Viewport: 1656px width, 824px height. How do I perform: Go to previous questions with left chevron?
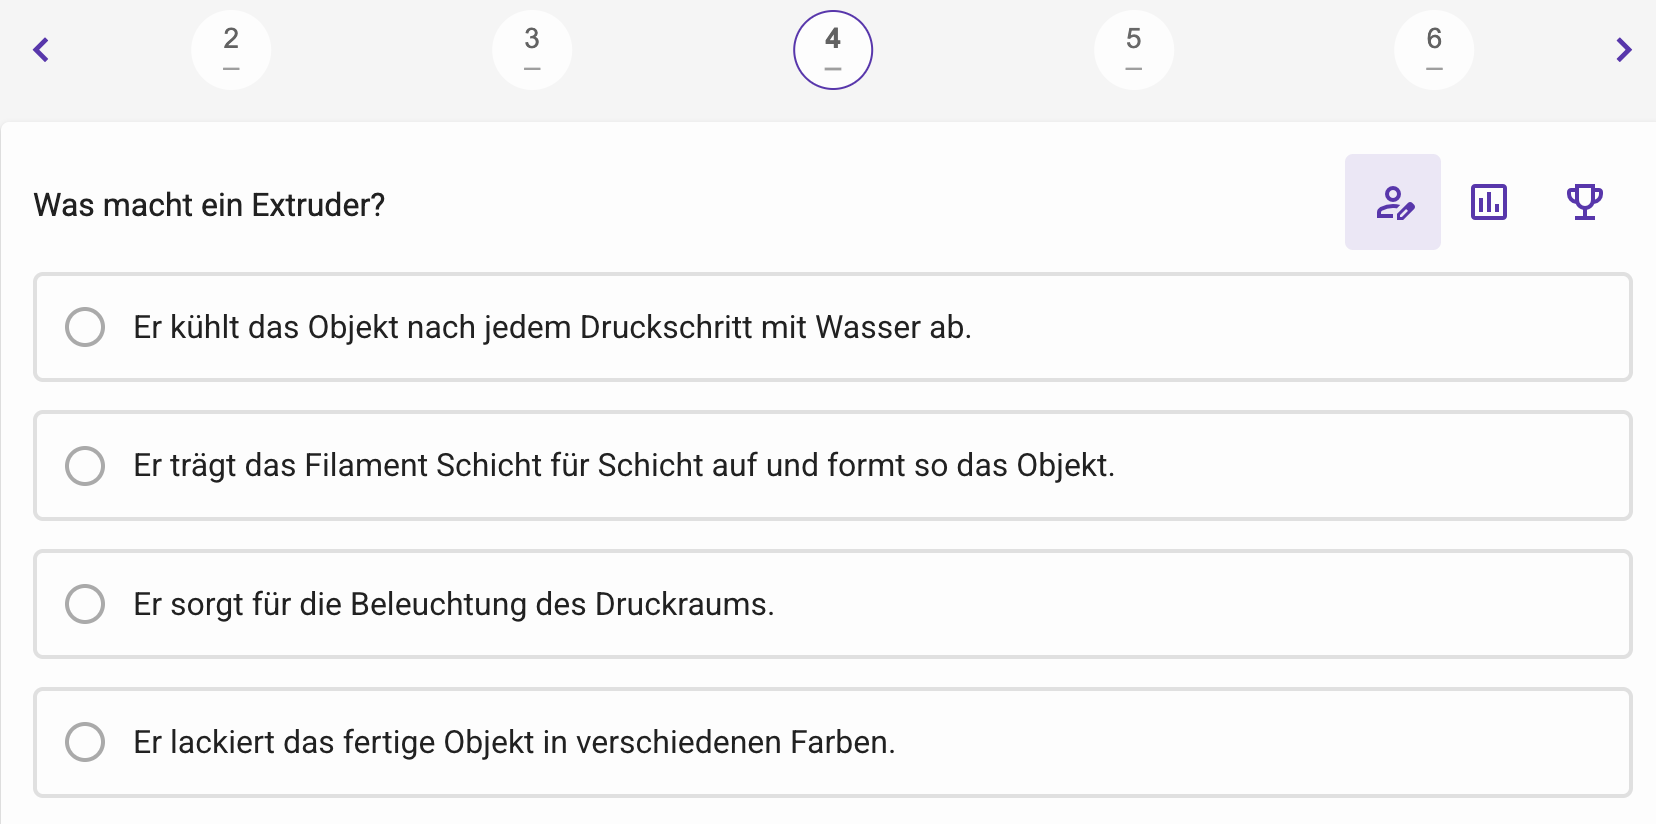(41, 49)
